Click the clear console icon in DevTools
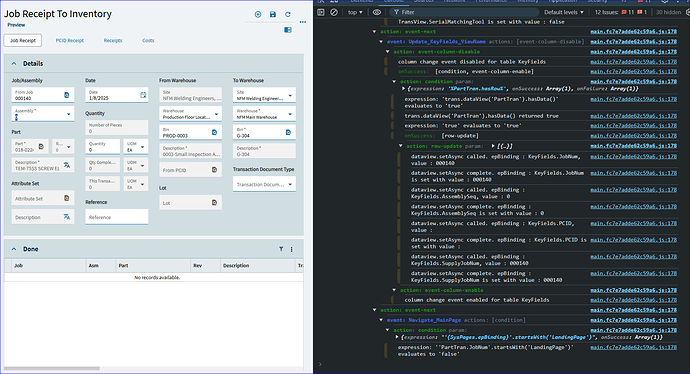 [334, 12]
